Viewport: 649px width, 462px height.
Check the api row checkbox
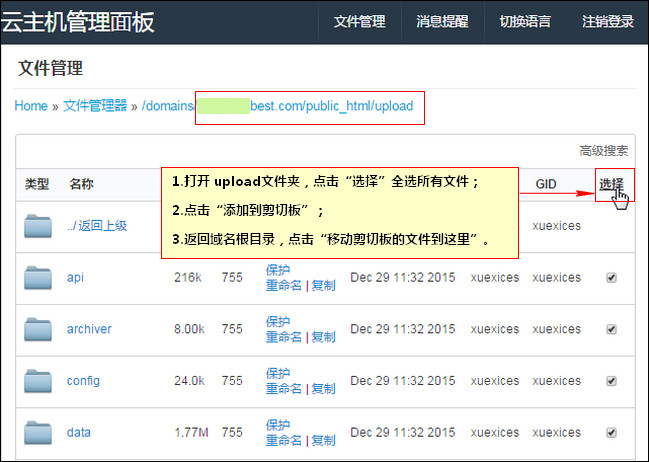tap(611, 277)
